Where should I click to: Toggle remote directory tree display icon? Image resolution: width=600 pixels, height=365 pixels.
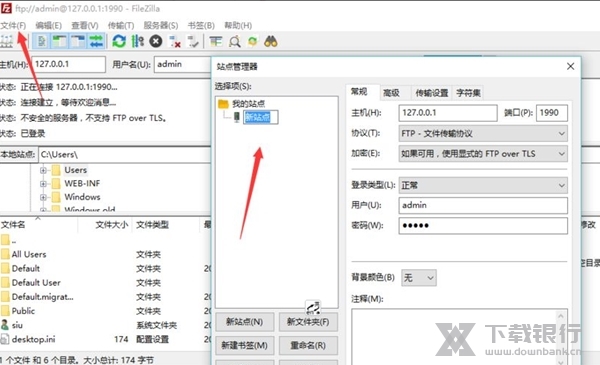click(x=78, y=41)
